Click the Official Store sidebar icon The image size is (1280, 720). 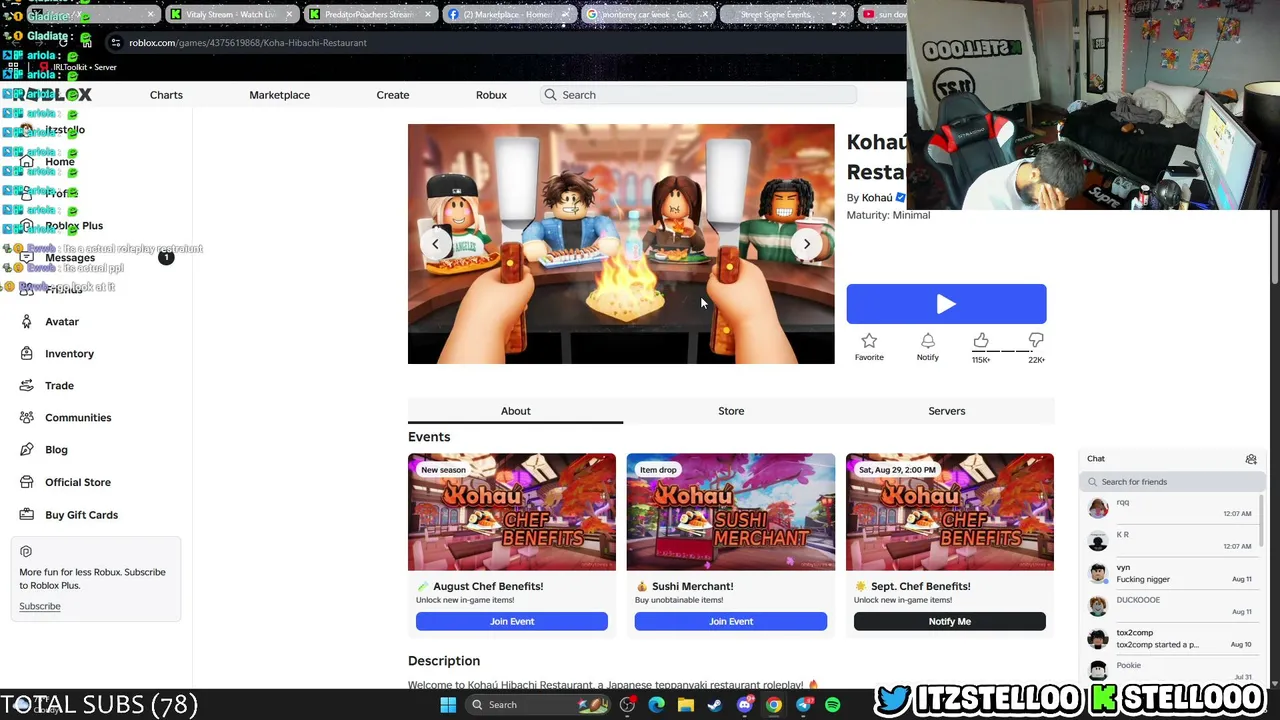(x=27, y=482)
